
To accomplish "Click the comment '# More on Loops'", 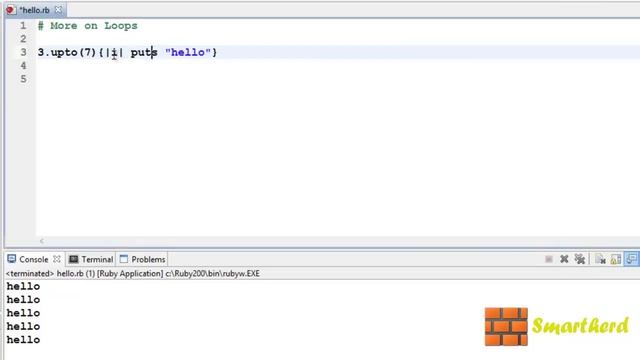I will [x=88, y=26].
